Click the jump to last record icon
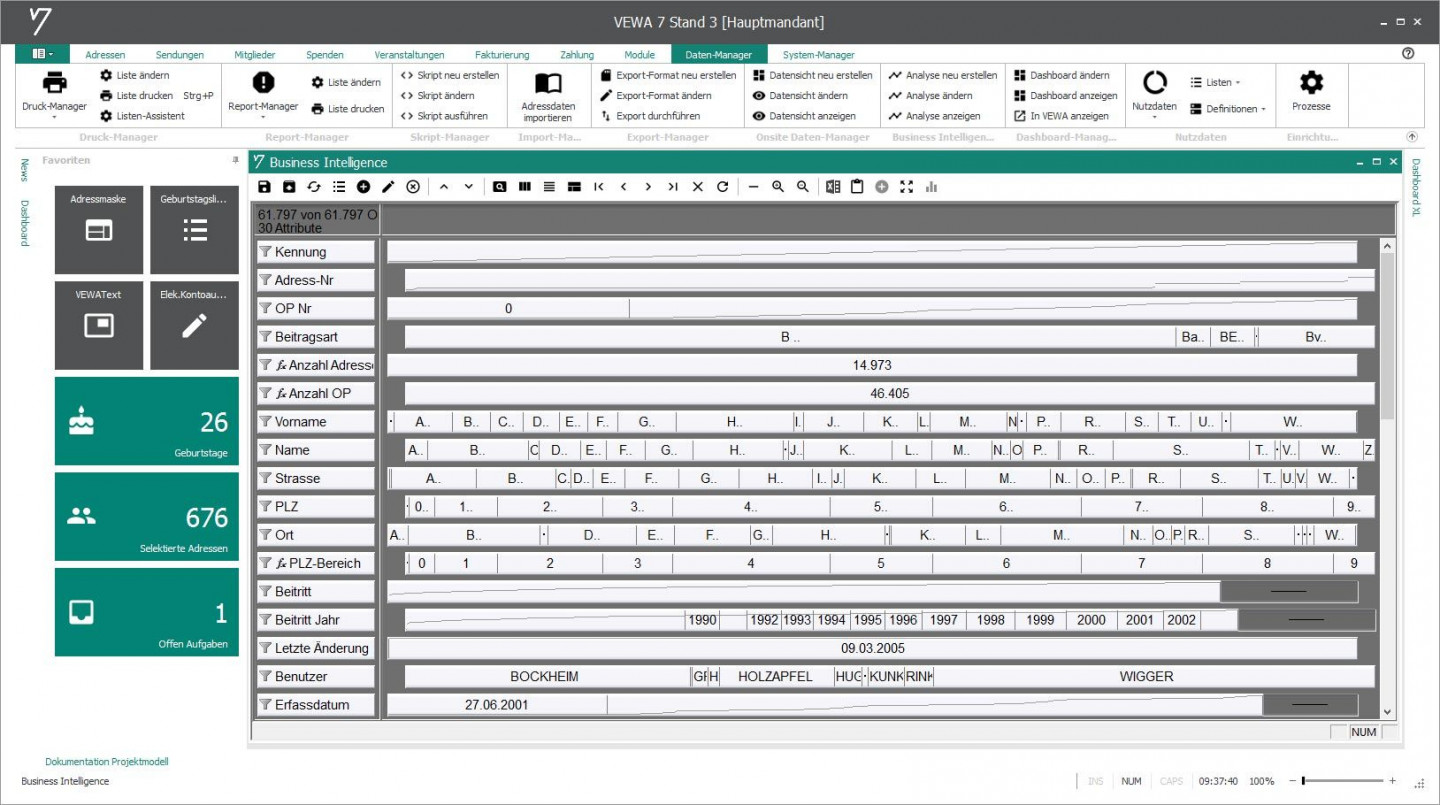Viewport: 1440px width, 805px height. (673, 186)
